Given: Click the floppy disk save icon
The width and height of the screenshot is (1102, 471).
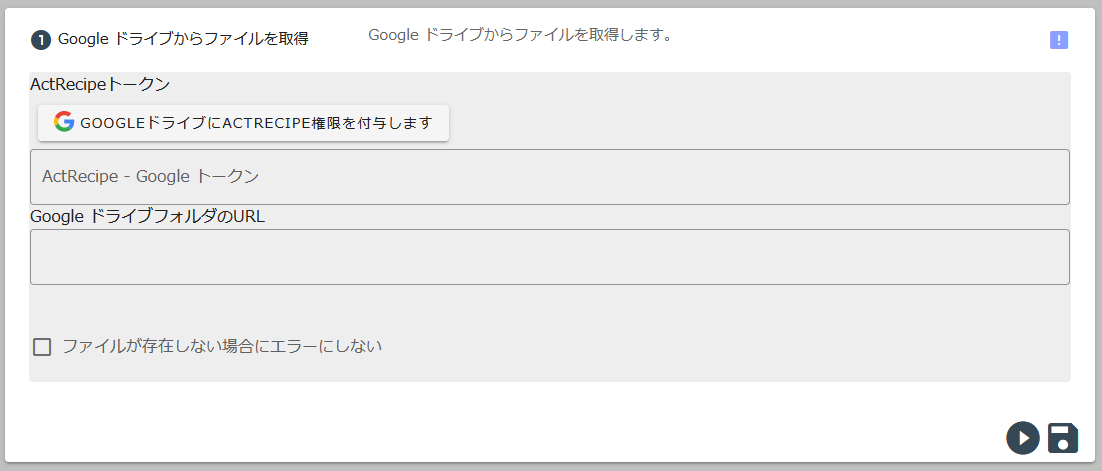Looking at the screenshot, I should click(1063, 437).
